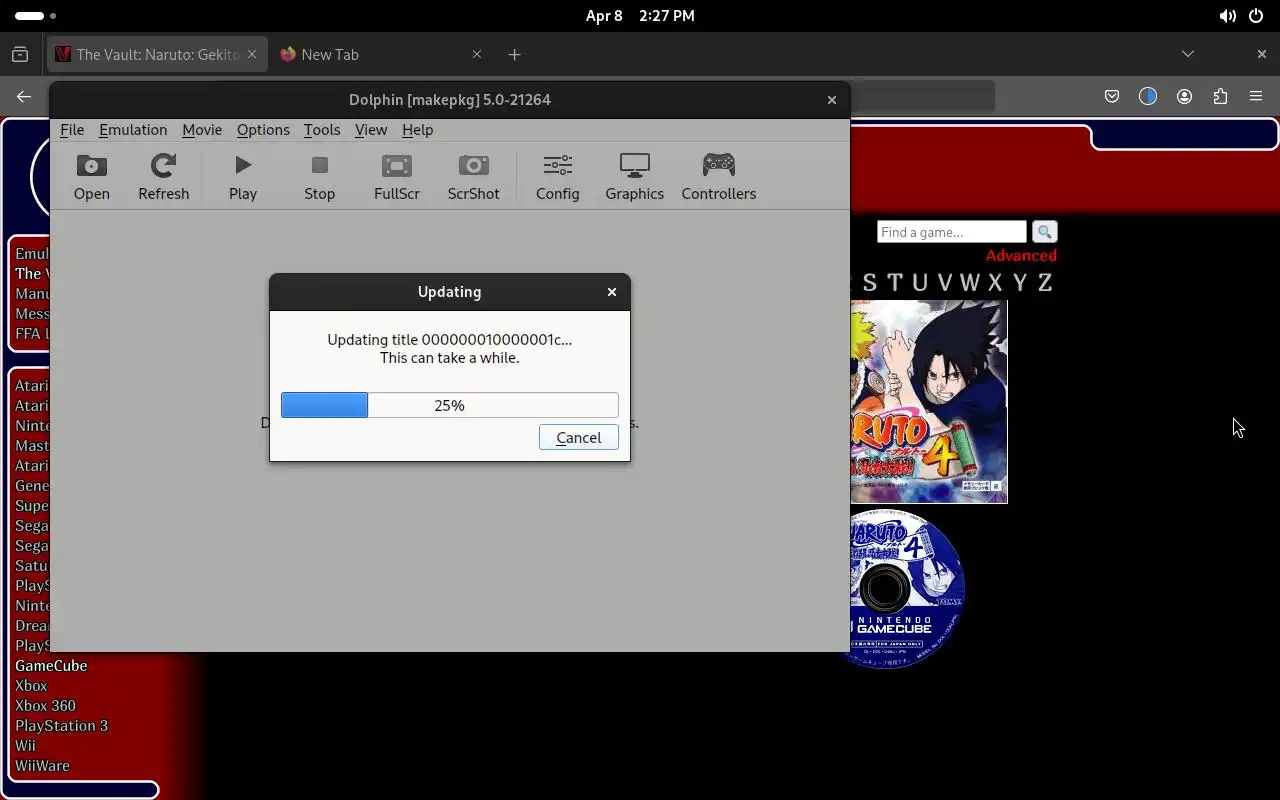Open the Wii sidebar link

point(25,746)
